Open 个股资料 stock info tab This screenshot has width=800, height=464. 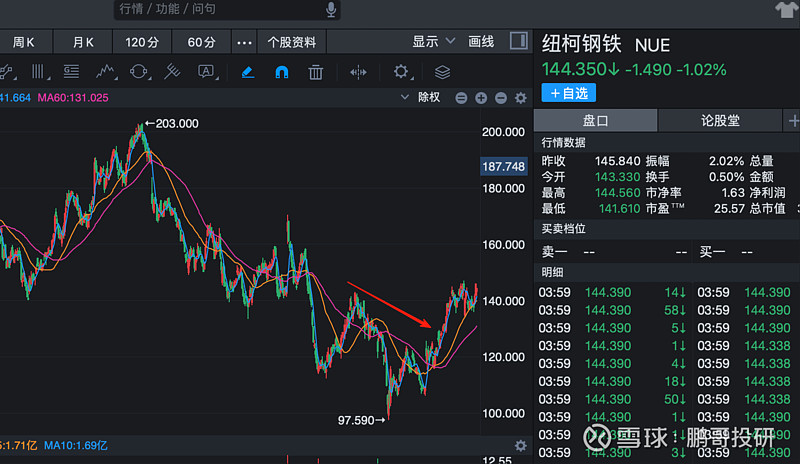(x=292, y=42)
